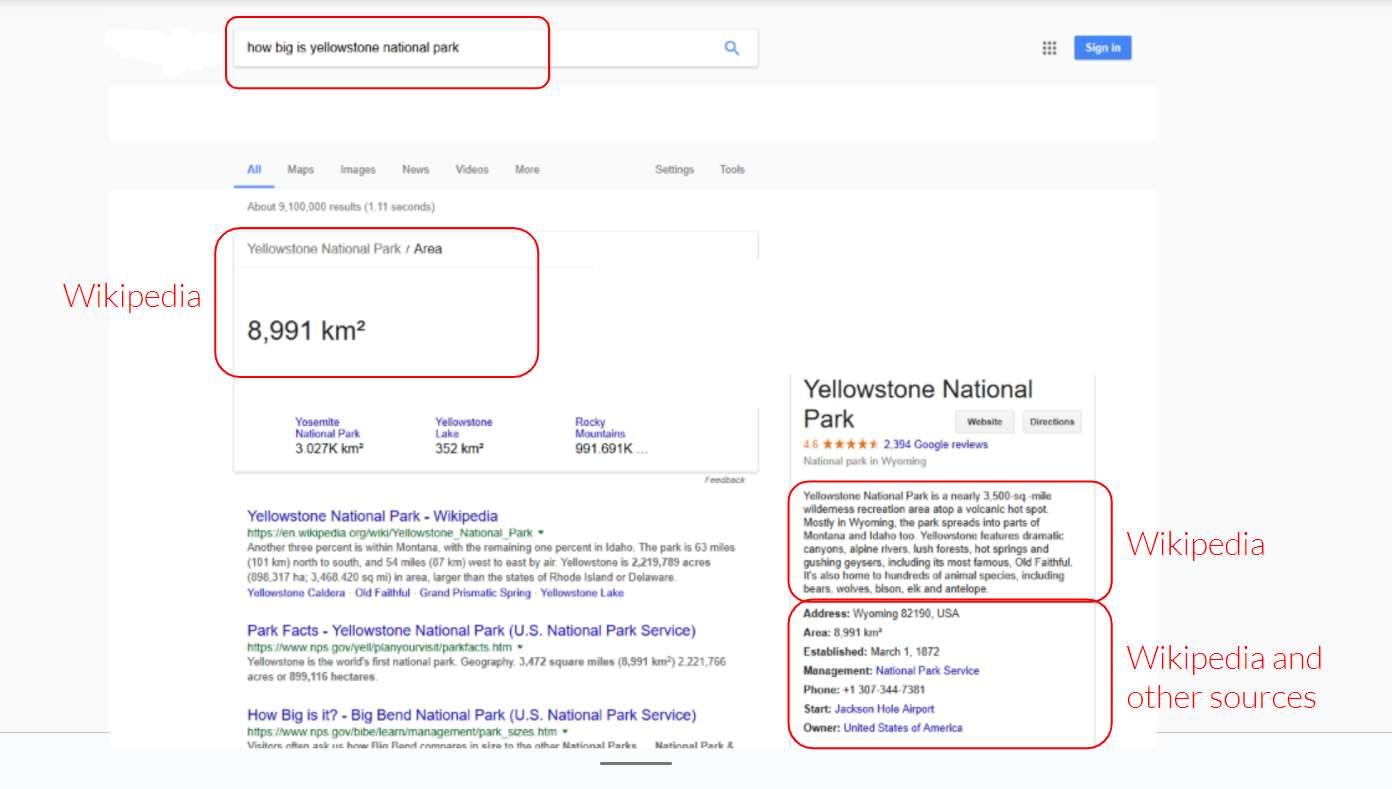1392x789 pixels.
Task: Select the All results tab
Action: coord(254,170)
